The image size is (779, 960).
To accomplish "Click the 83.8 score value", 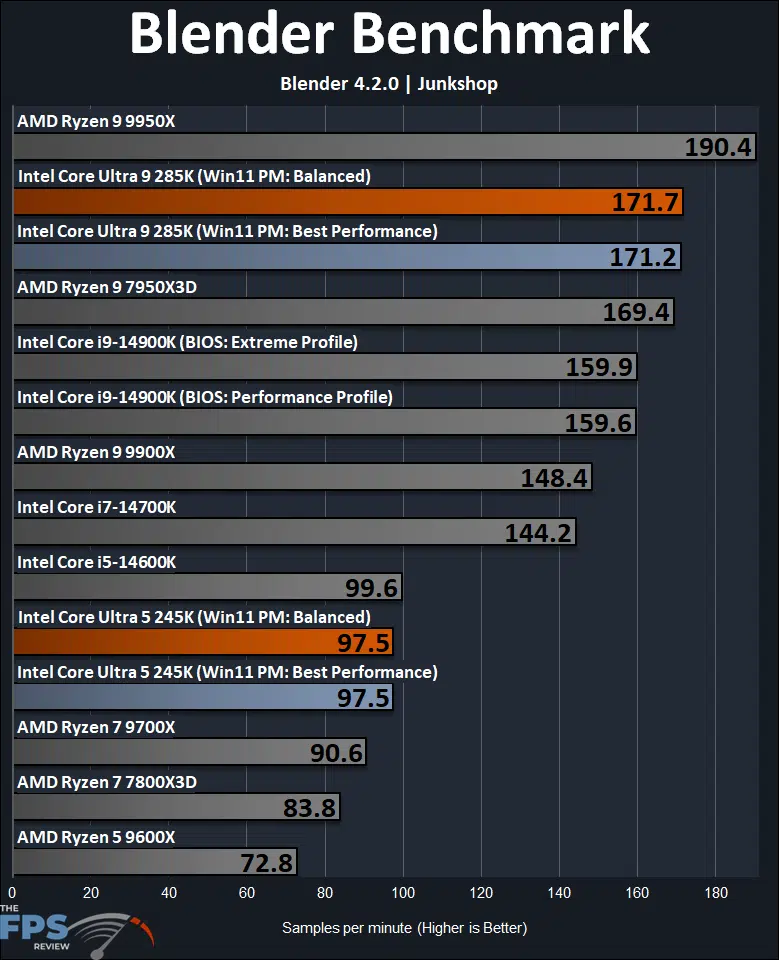I will point(310,808).
